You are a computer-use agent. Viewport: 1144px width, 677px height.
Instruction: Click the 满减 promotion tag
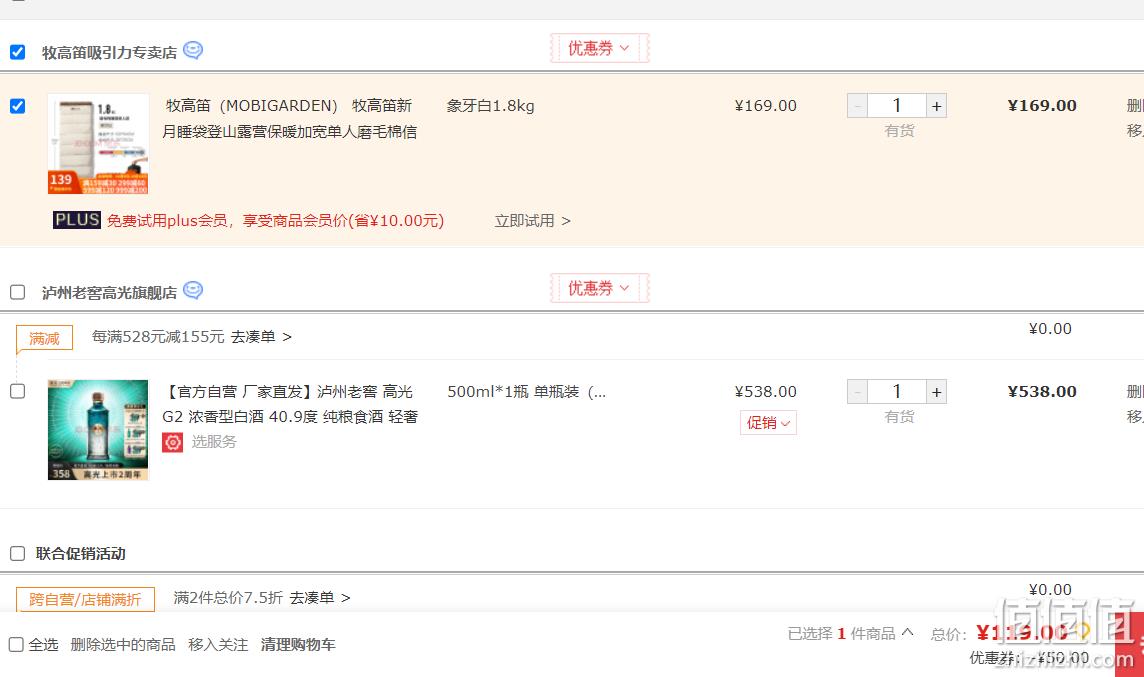pos(45,338)
